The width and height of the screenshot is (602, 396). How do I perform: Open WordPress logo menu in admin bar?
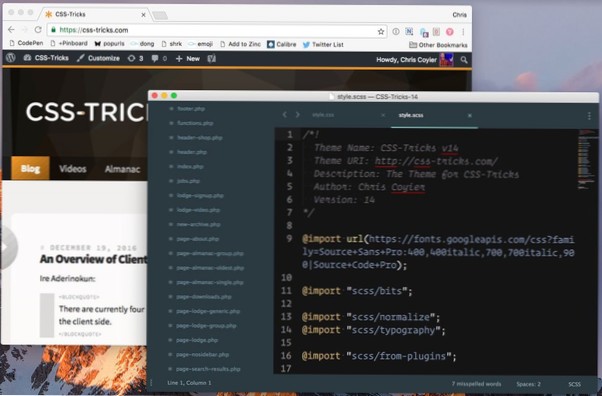click(x=11, y=58)
